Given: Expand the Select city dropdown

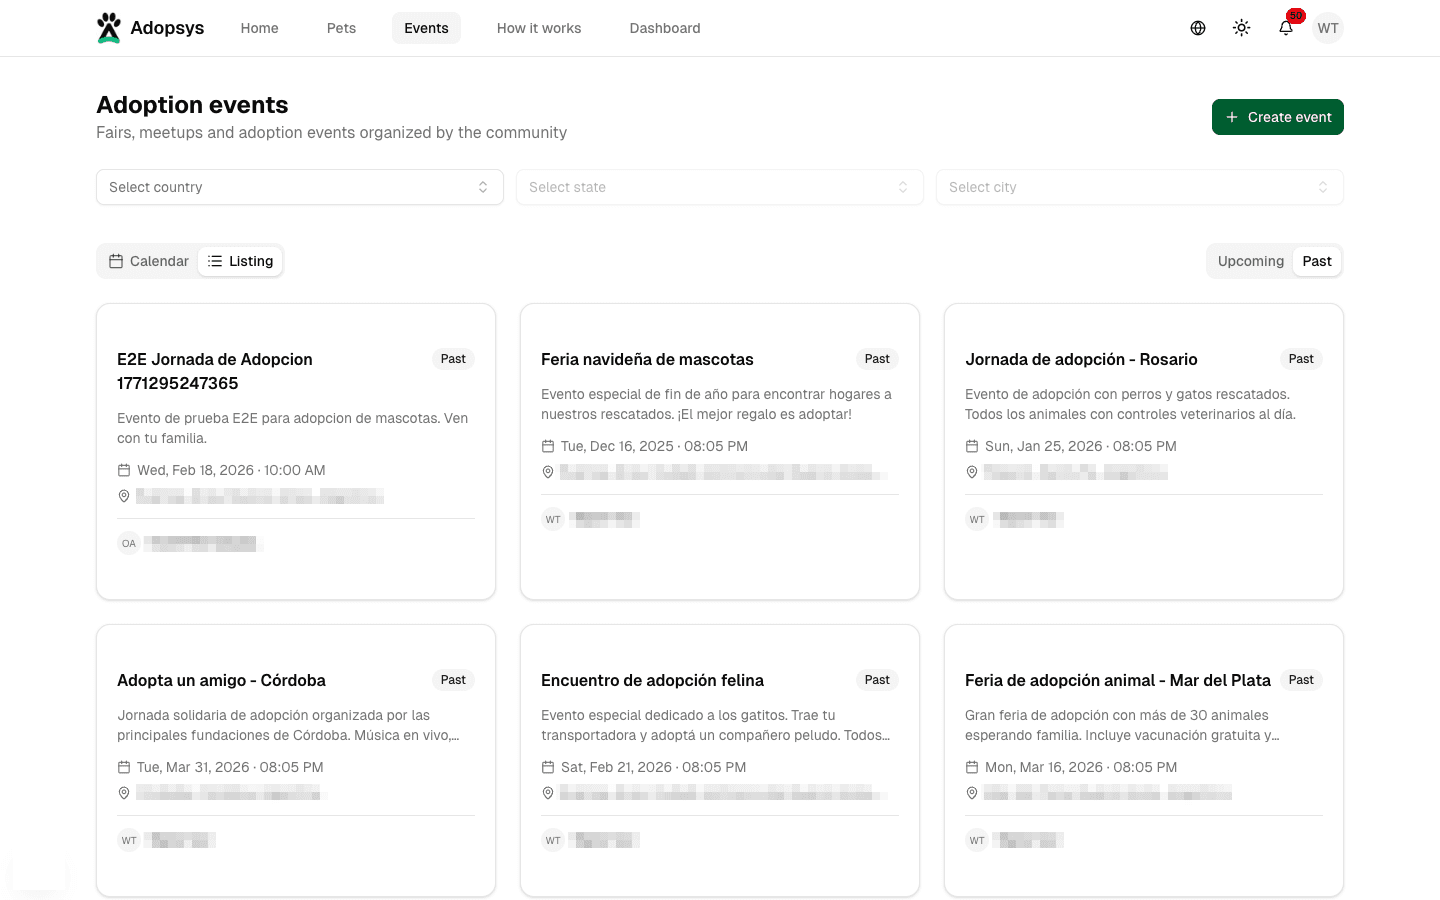Looking at the screenshot, I should click(x=1139, y=187).
